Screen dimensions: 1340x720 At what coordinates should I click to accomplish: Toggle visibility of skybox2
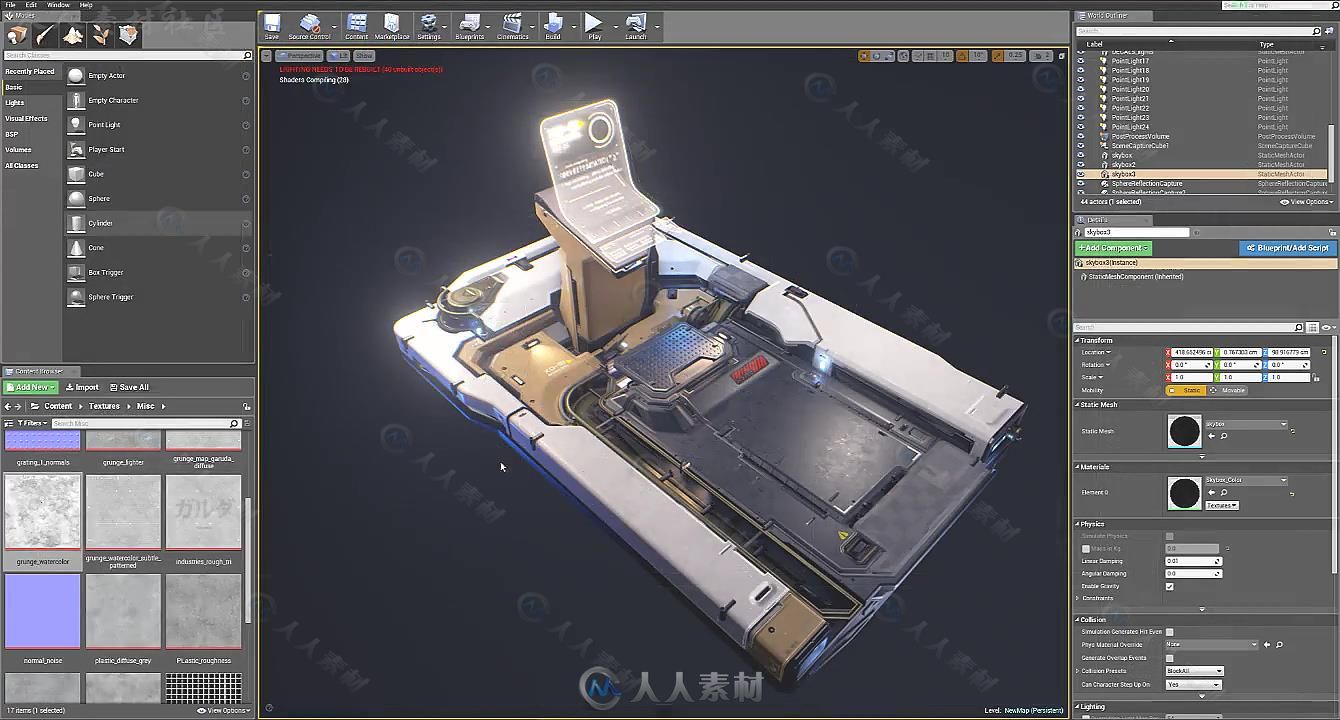click(x=1080, y=165)
